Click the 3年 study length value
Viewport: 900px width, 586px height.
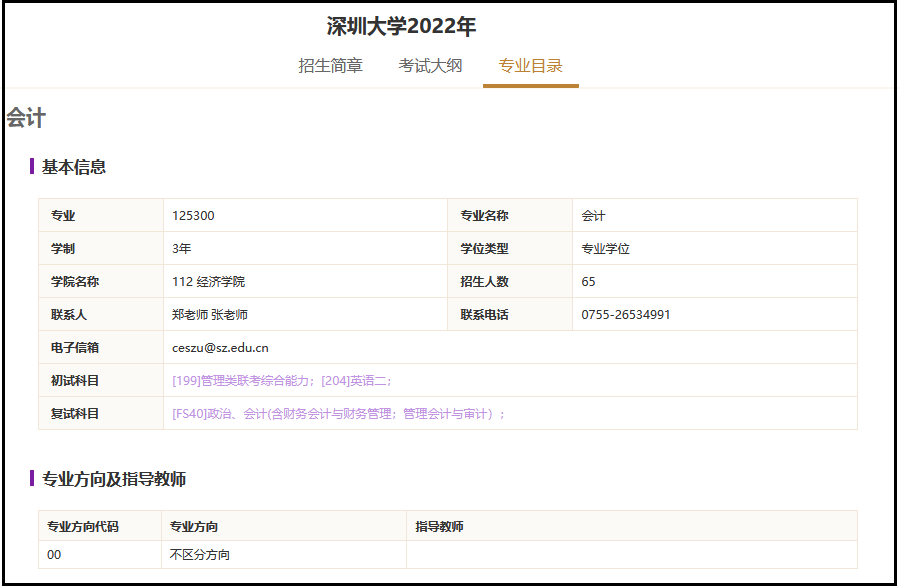[x=182, y=249]
